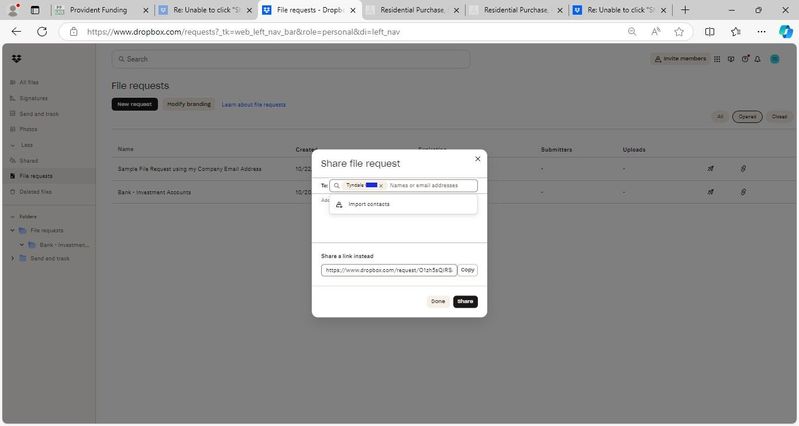Open browser zoom control in address bar
This screenshot has width=799, height=426.
pyautogui.click(x=632, y=32)
